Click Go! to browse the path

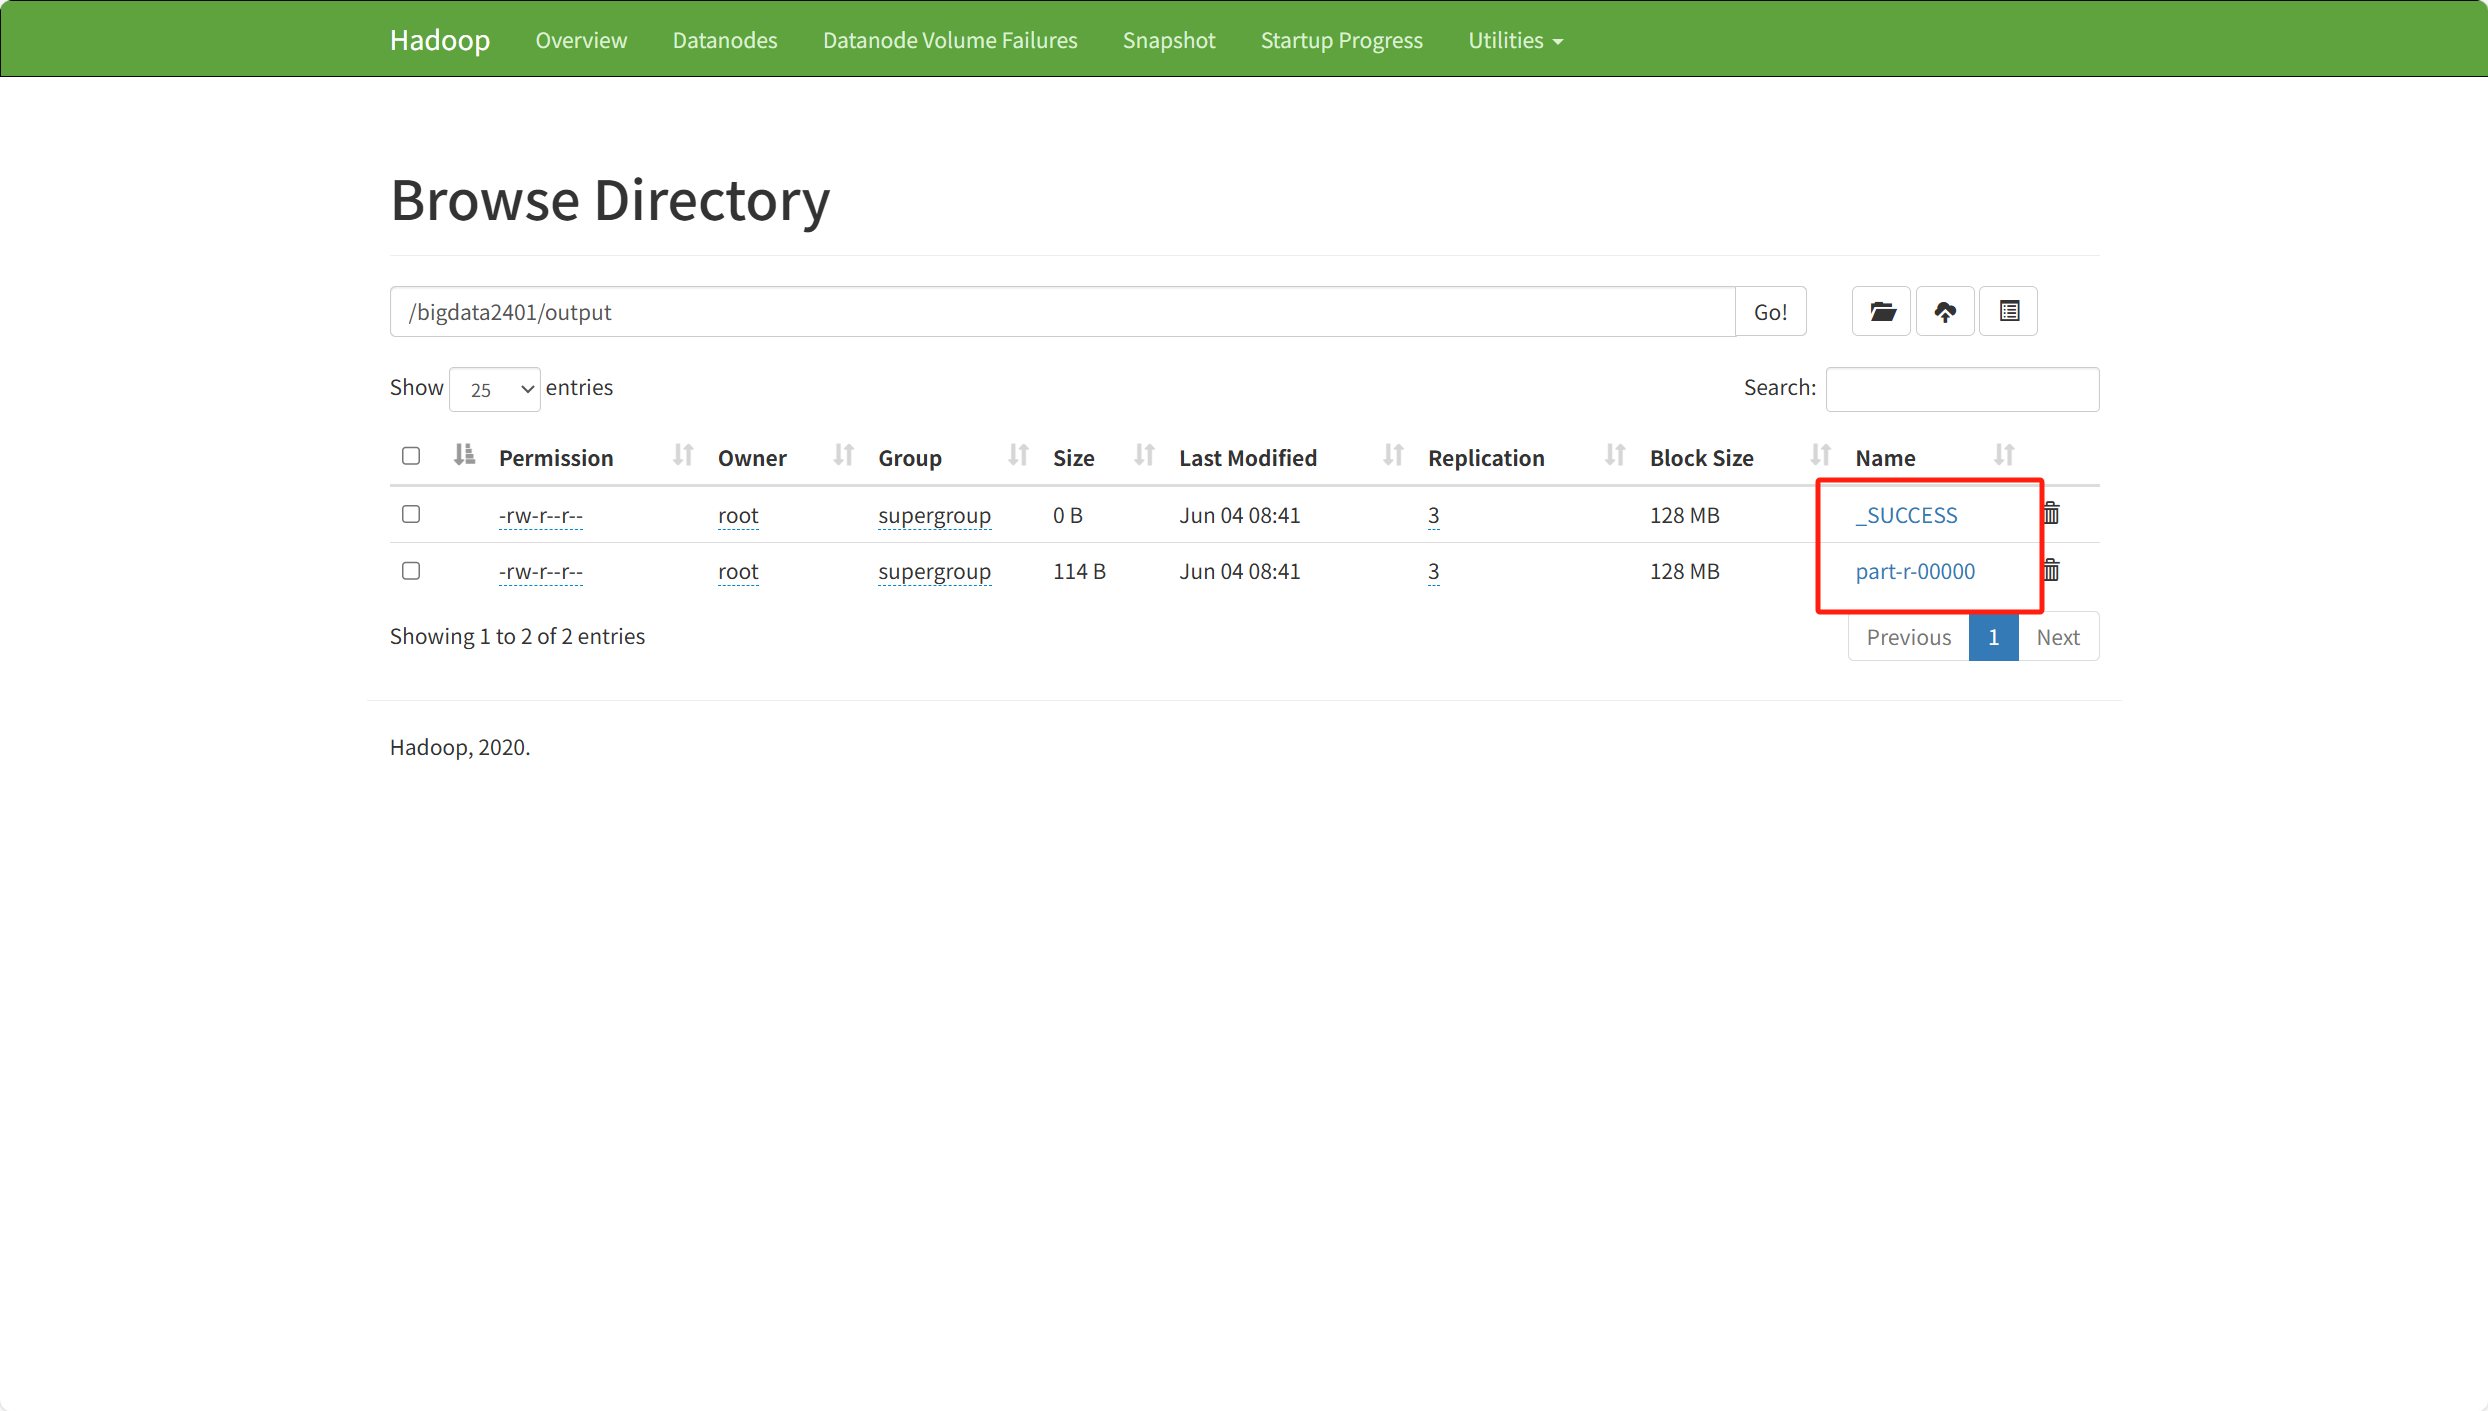(1770, 311)
